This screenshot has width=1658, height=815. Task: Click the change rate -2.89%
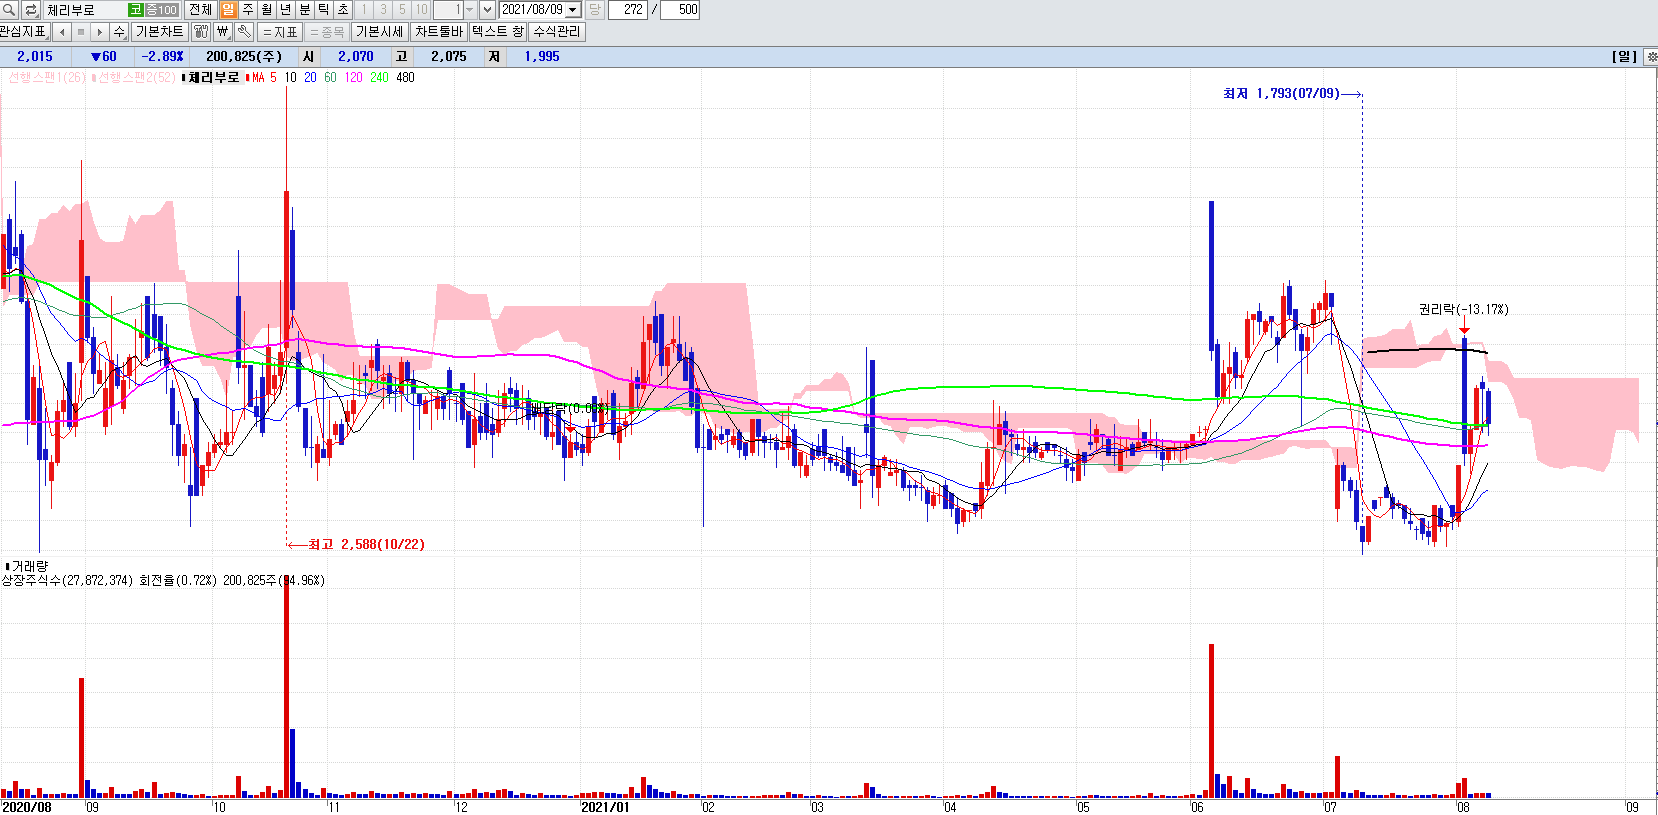(x=162, y=57)
